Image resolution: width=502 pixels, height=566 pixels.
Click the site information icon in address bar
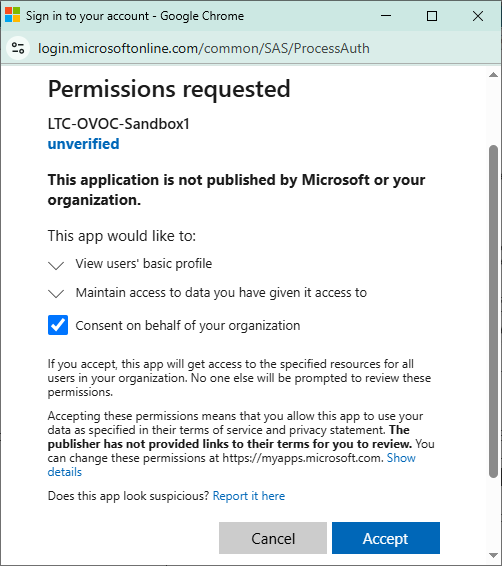coord(18,48)
